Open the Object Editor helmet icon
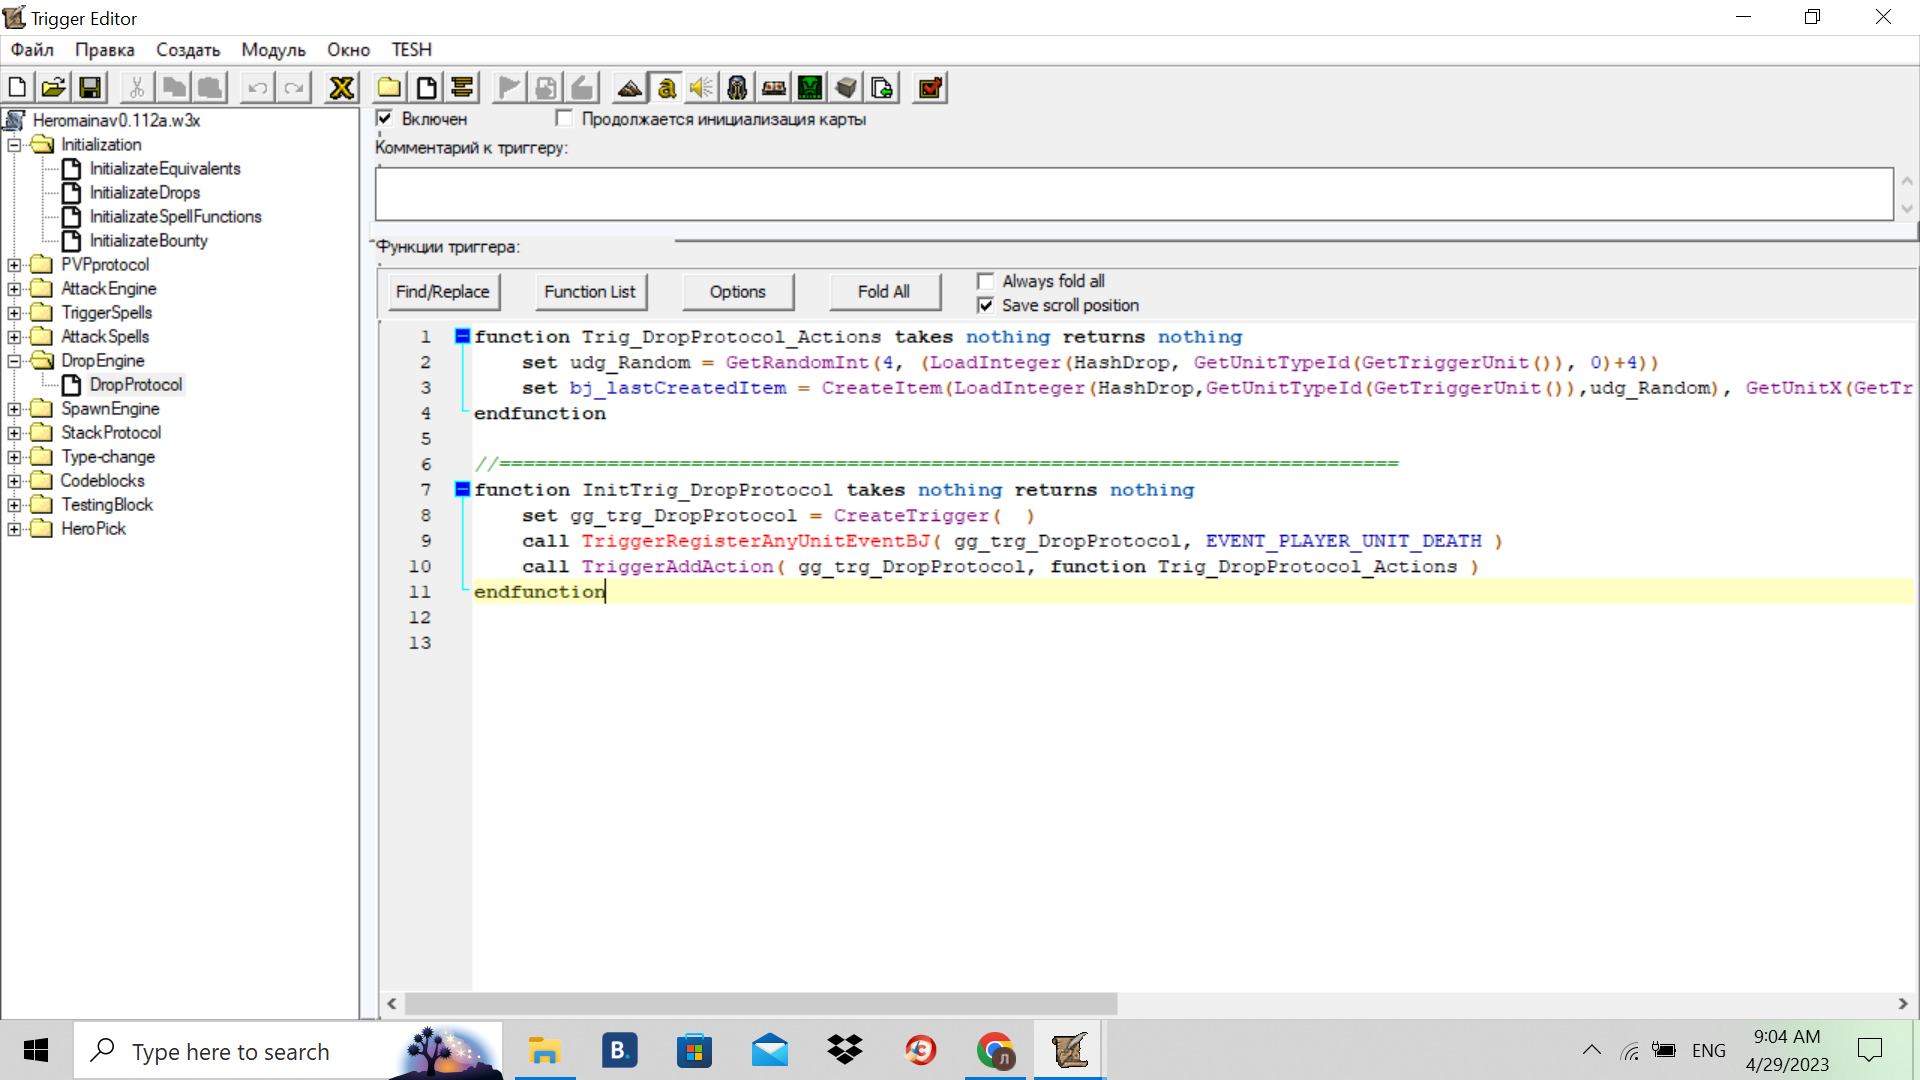 point(737,88)
